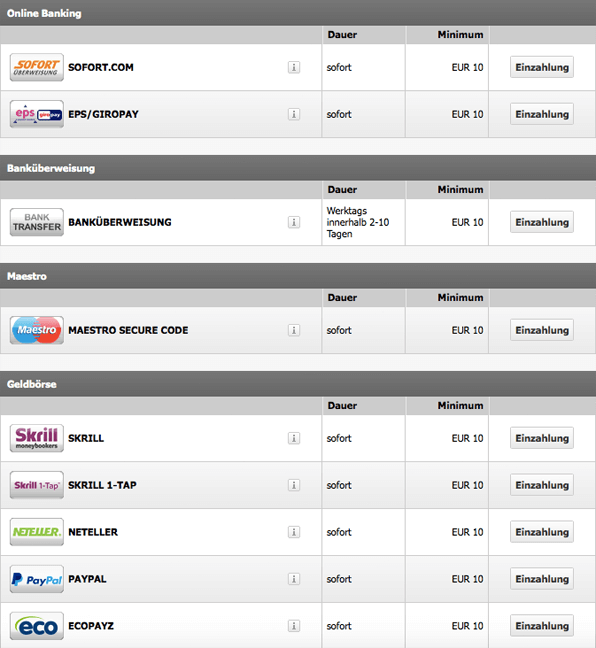The height and width of the screenshot is (648, 596).
Task: Click the Bank Transfer logo
Action: [x=37, y=222]
